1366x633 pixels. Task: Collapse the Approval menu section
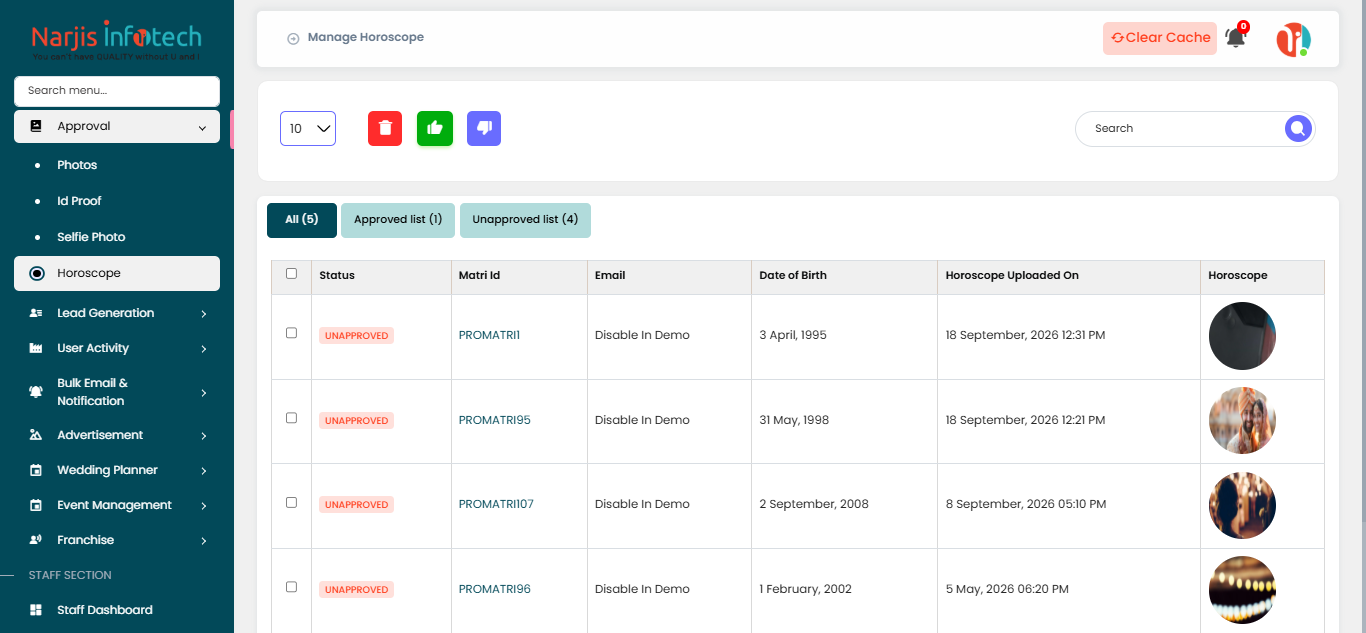pos(203,127)
